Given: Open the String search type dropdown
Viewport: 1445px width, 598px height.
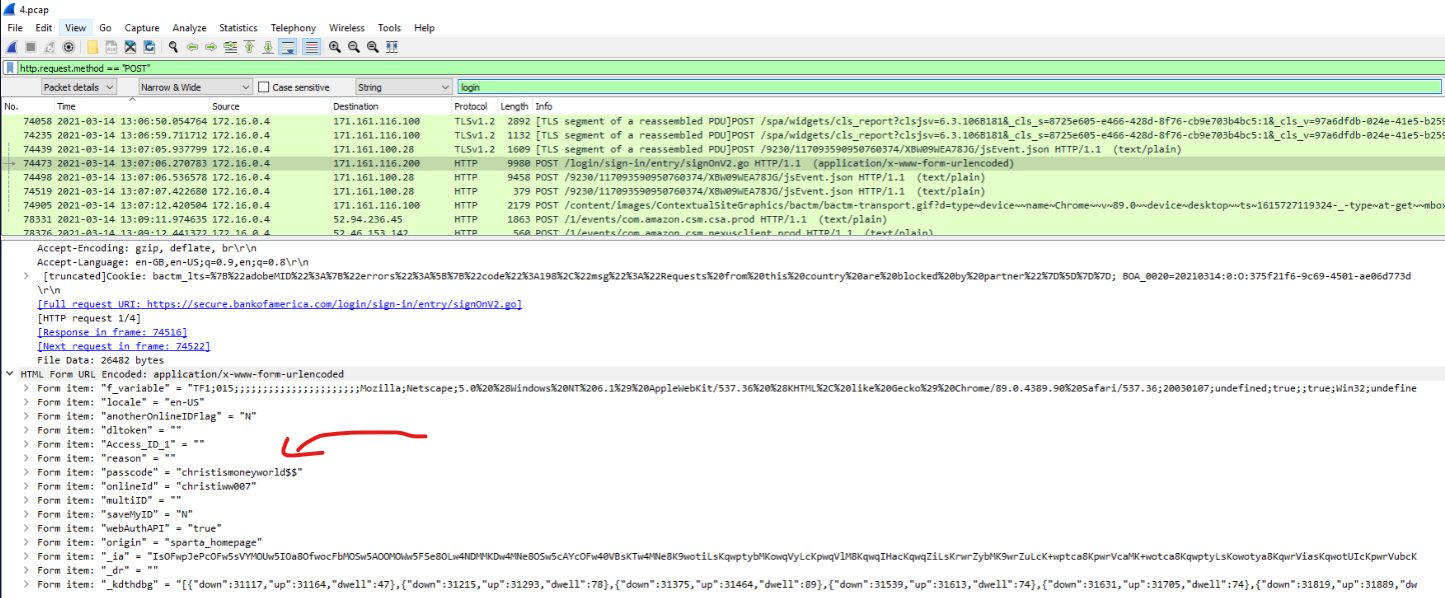Looking at the screenshot, I should [402, 88].
